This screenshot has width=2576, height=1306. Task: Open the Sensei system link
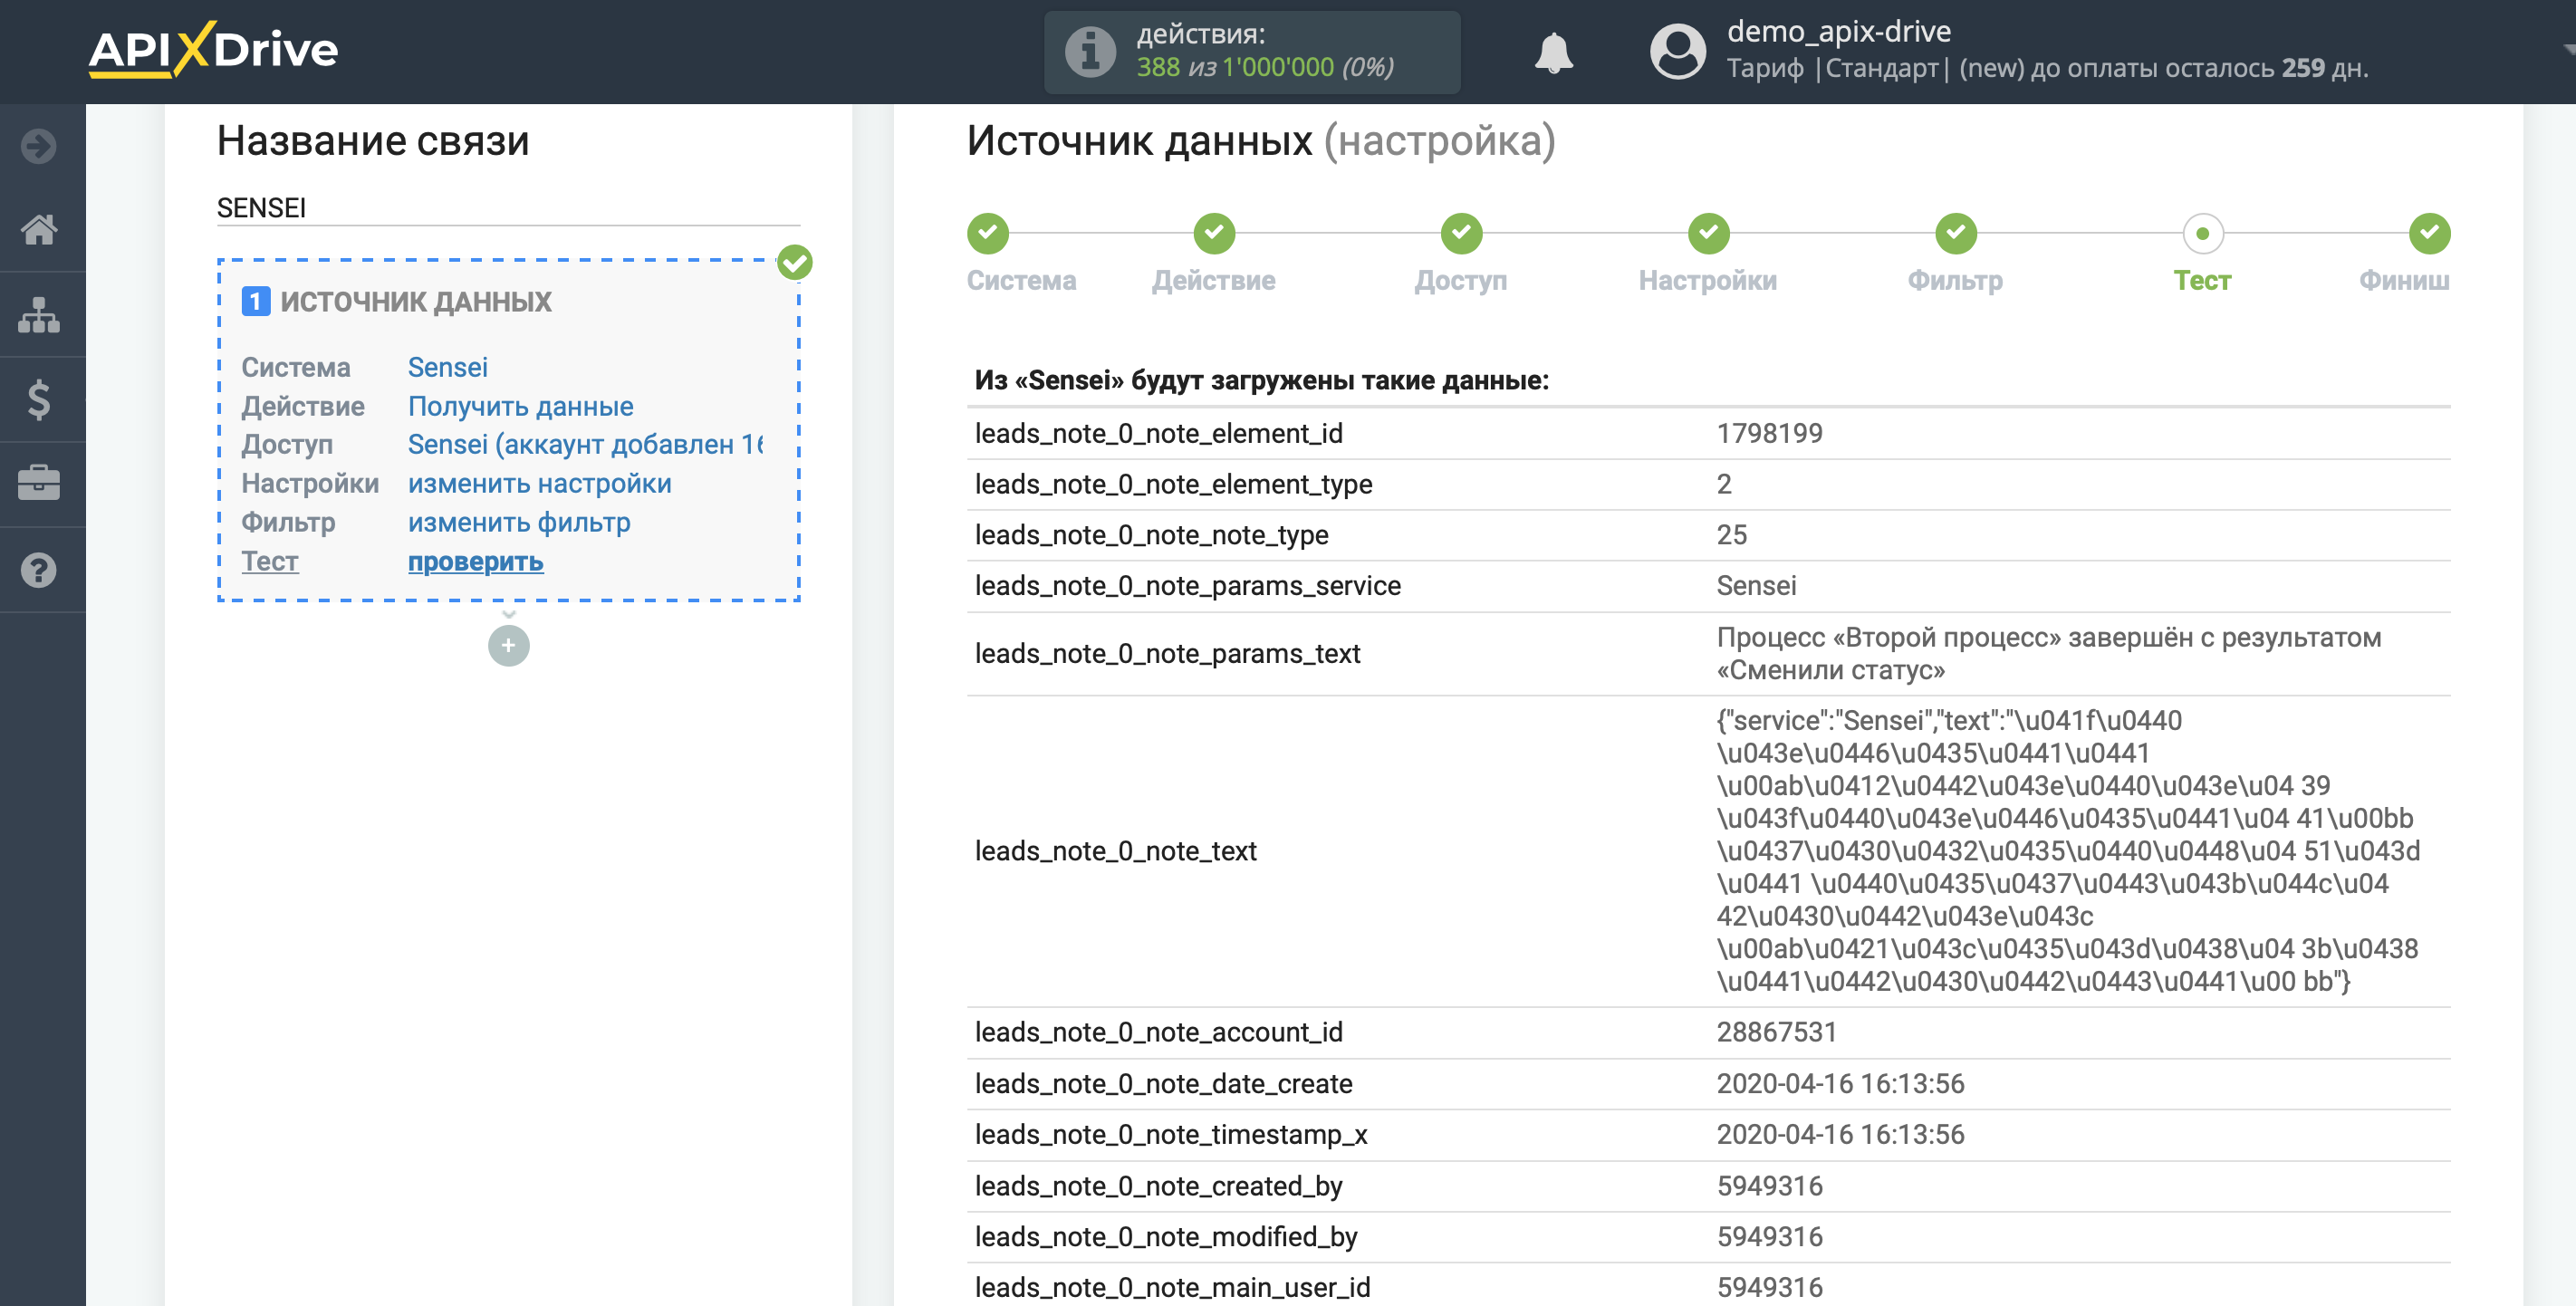point(447,367)
